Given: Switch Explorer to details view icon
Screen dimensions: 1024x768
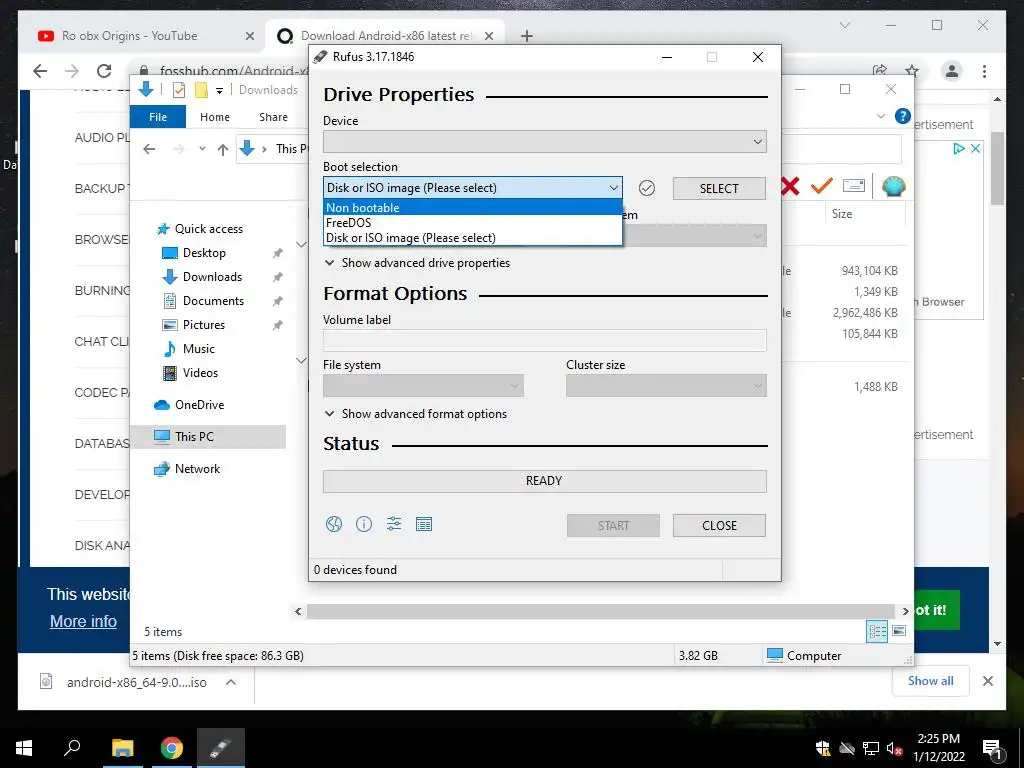Looking at the screenshot, I should point(877,631).
